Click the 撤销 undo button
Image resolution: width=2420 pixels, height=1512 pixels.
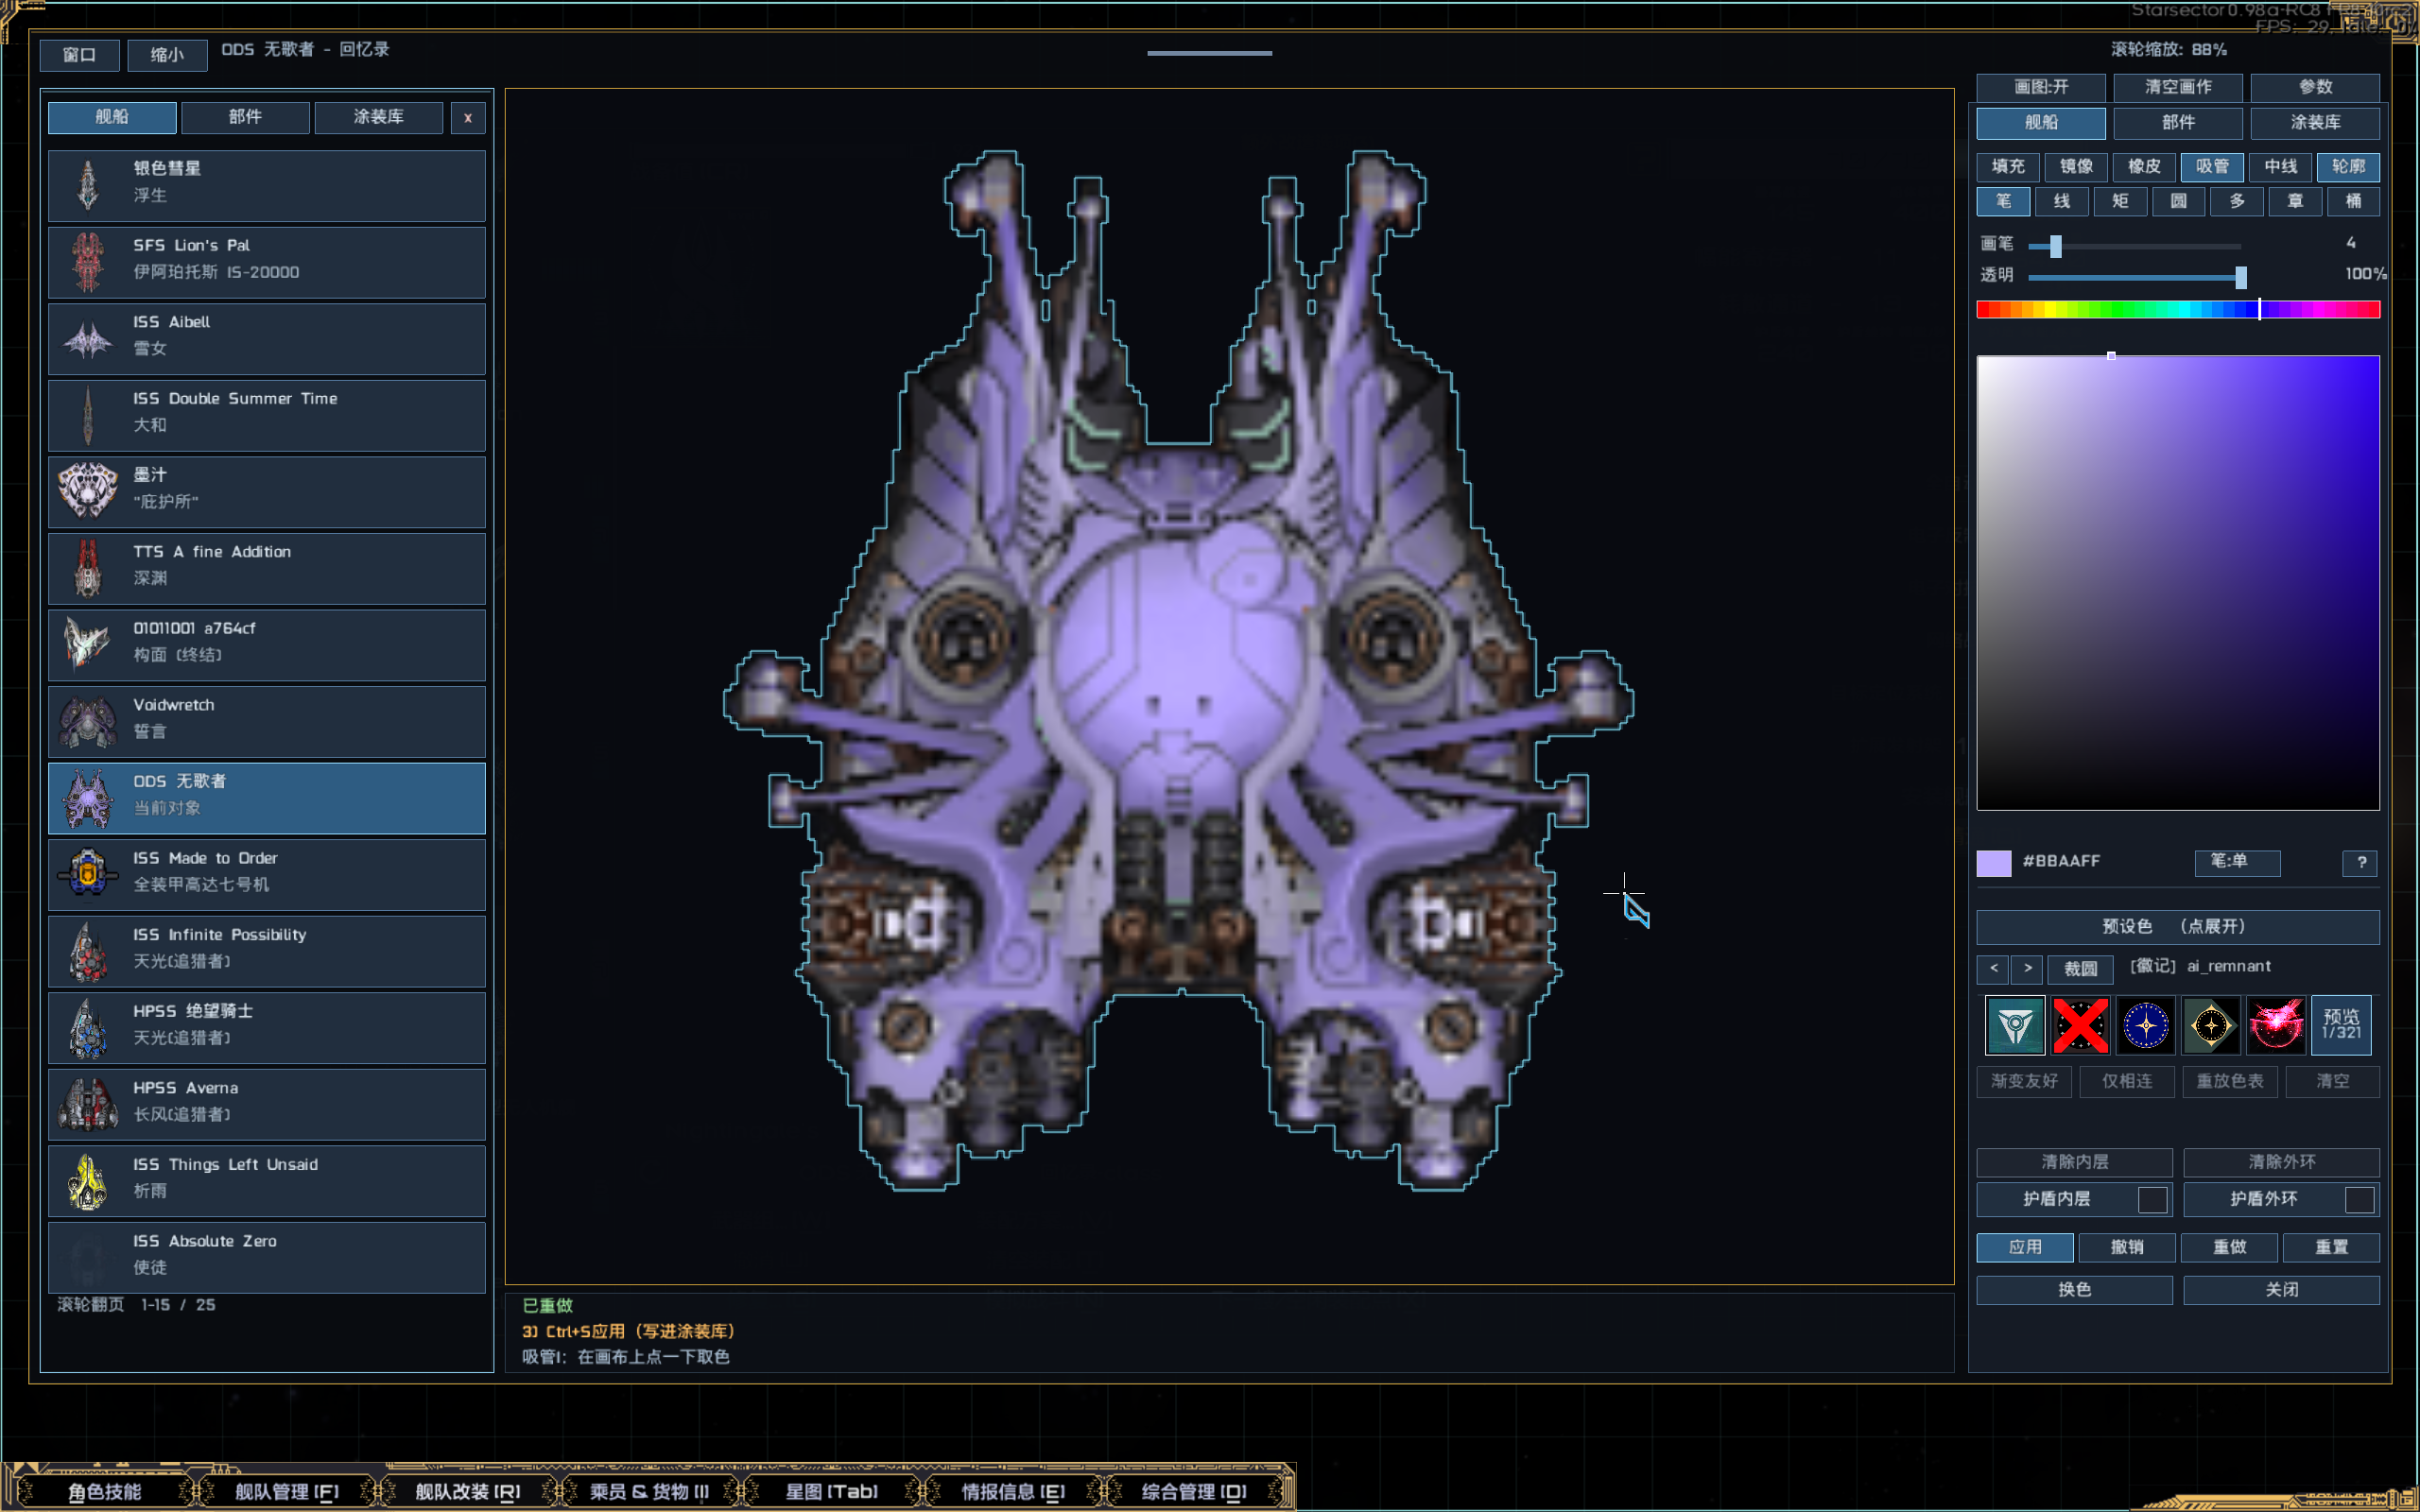[x=2127, y=1247]
